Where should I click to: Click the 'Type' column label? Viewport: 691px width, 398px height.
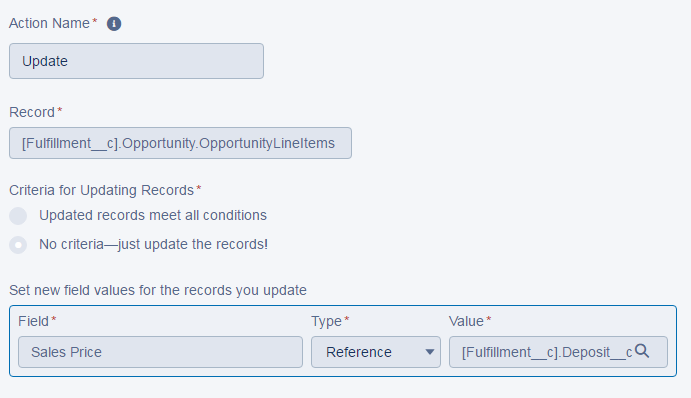[x=327, y=321]
